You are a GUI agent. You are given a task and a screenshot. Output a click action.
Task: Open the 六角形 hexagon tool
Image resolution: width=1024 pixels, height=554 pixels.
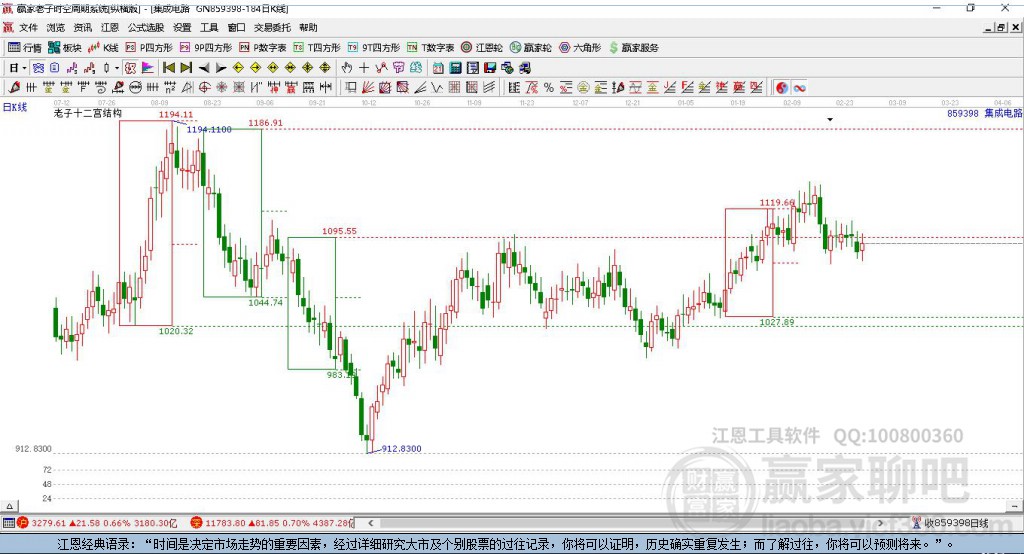[x=580, y=48]
